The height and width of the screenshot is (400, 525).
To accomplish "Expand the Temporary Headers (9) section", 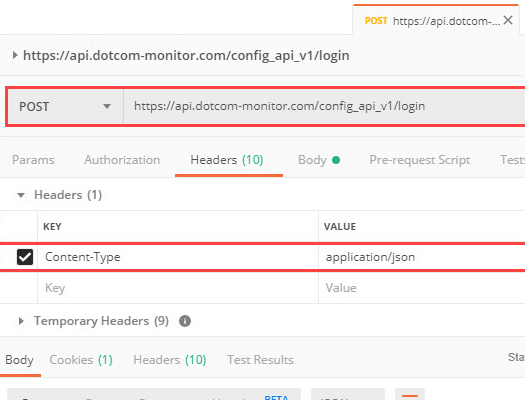I will point(21,321).
